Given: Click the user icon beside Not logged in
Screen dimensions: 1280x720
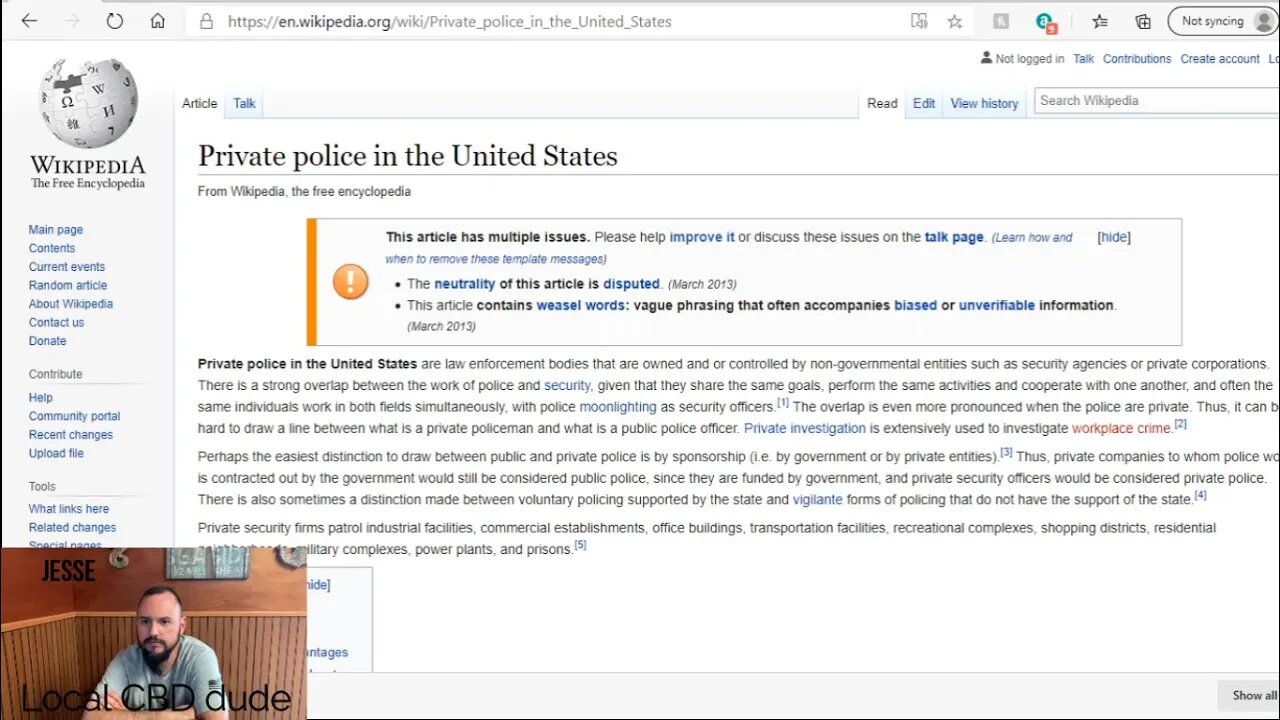Looking at the screenshot, I should [x=987, y=58].
